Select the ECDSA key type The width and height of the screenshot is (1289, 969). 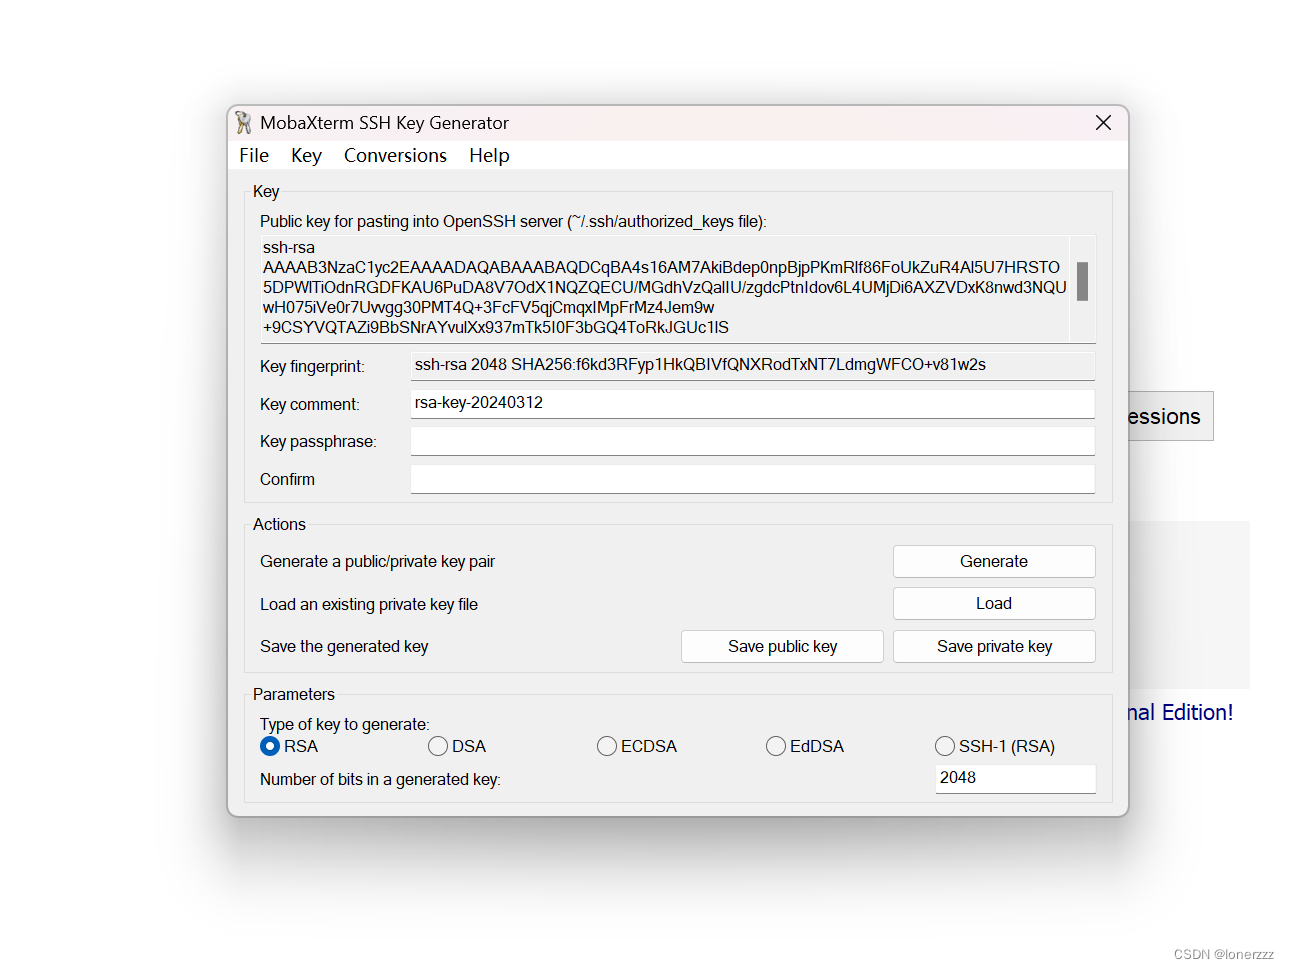(x=607, y=746)
